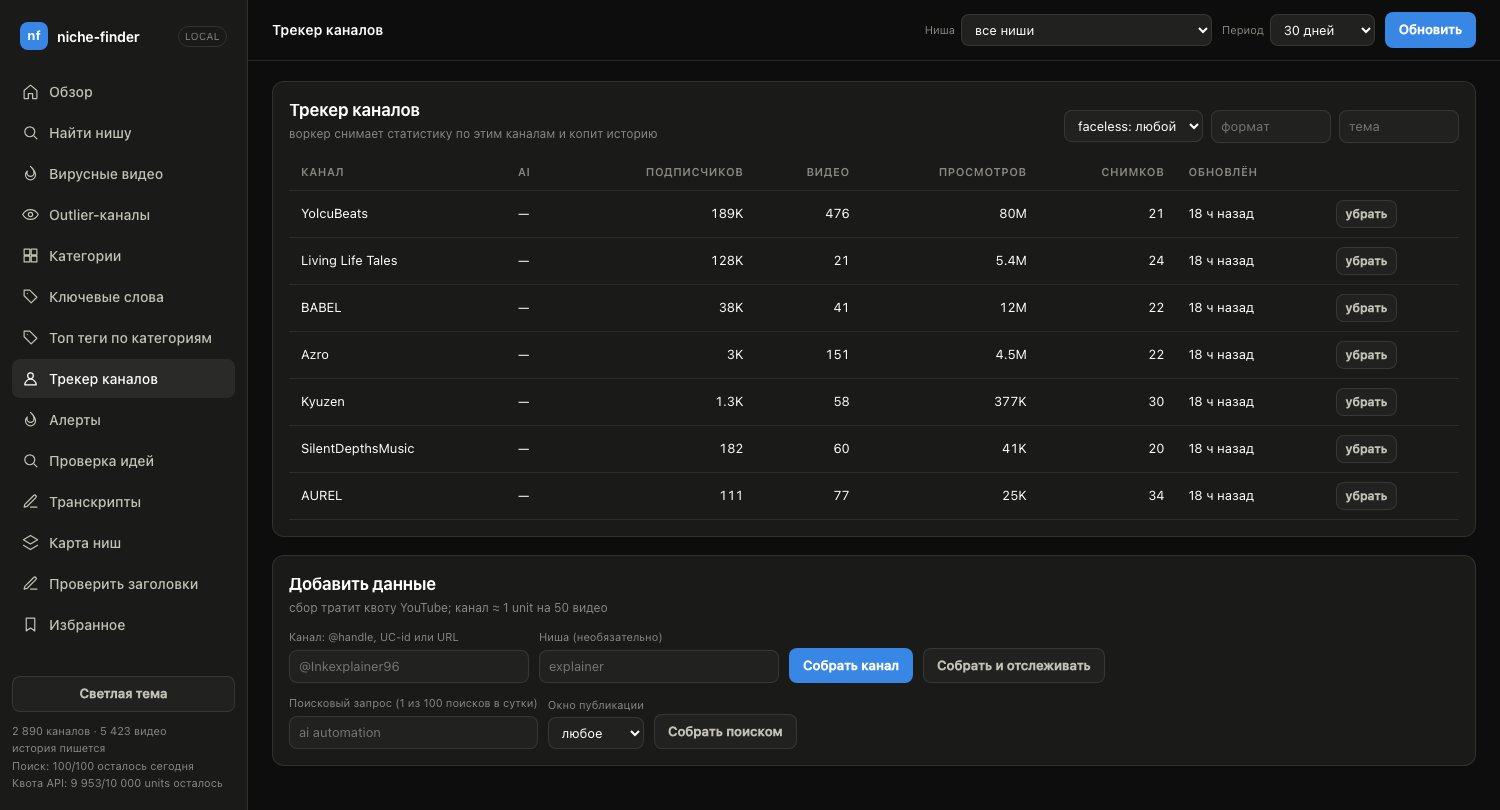Image resolution: width=1500 pixels, height=810 pixels.
Task: Click the magnifier icon beside Проверка идей
Action: pyautogui.click(x=30, y=461)
